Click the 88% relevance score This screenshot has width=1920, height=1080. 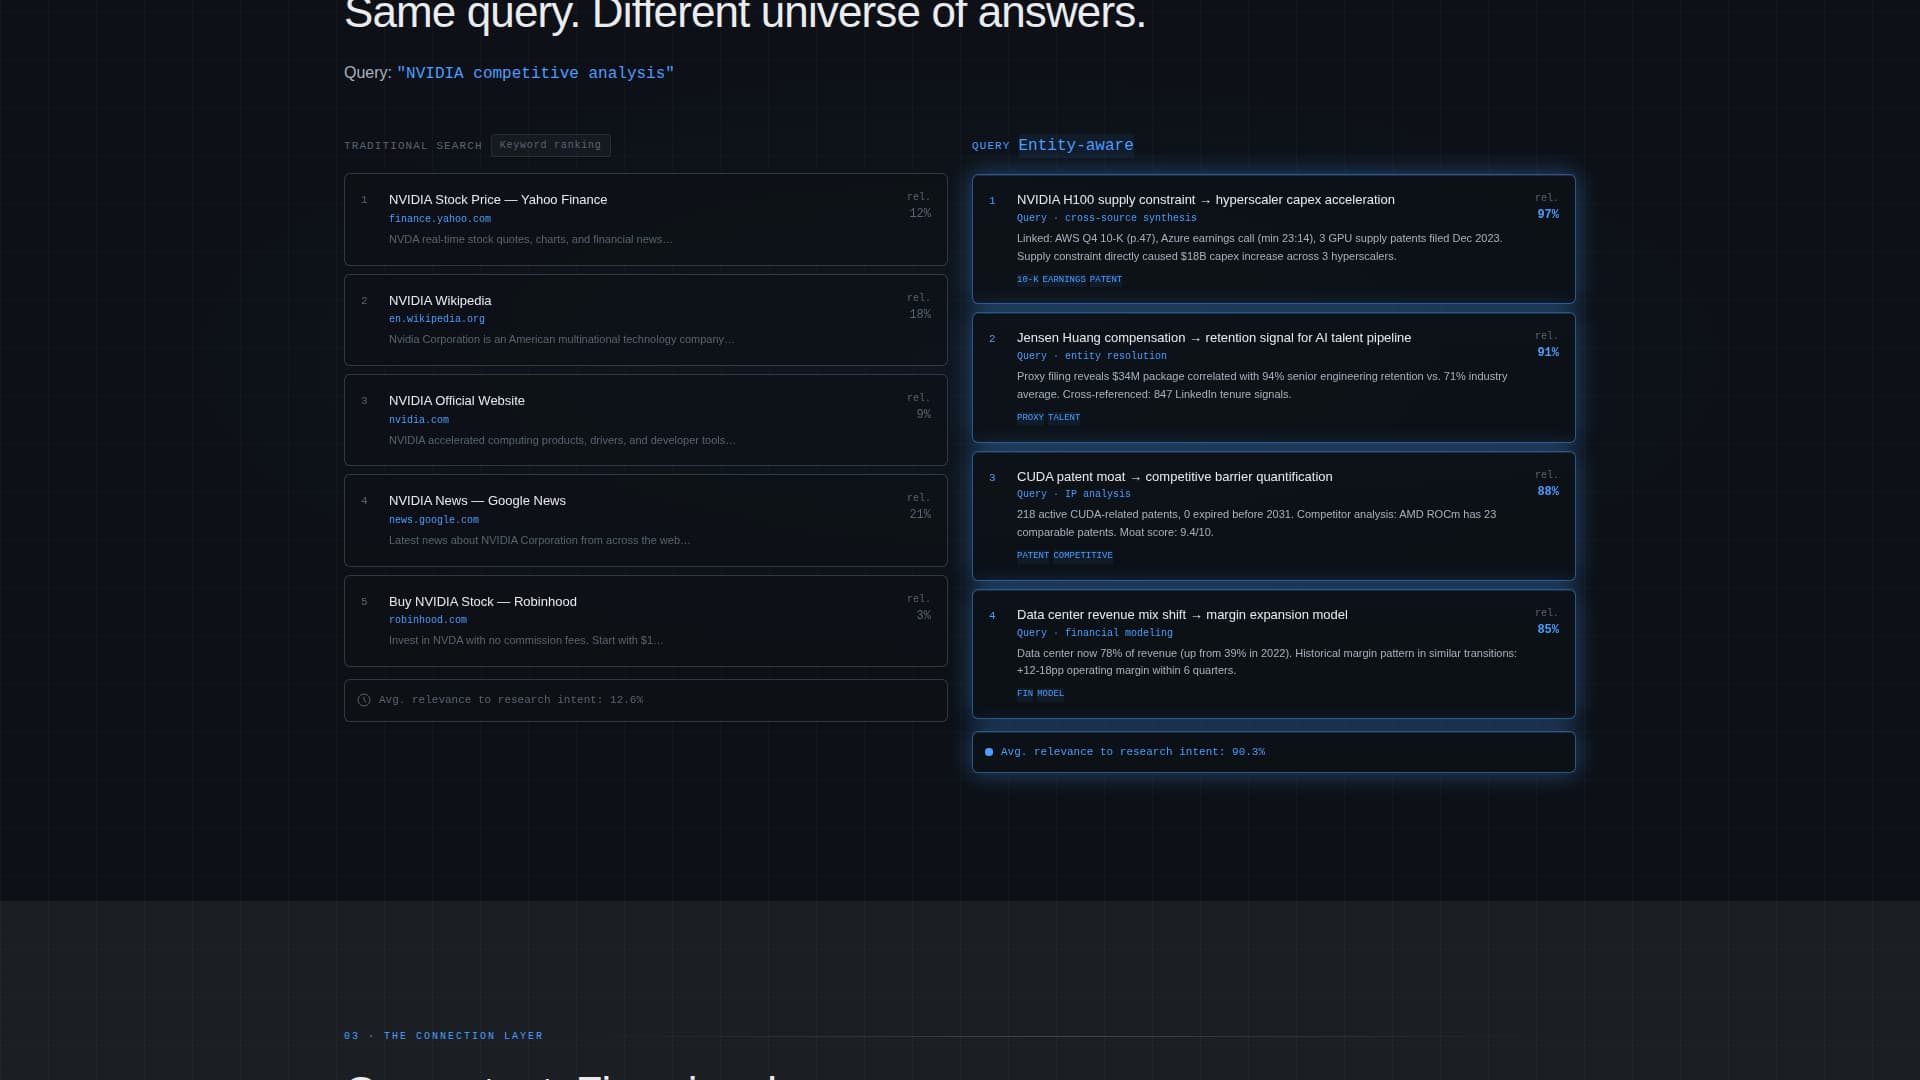1548,492
